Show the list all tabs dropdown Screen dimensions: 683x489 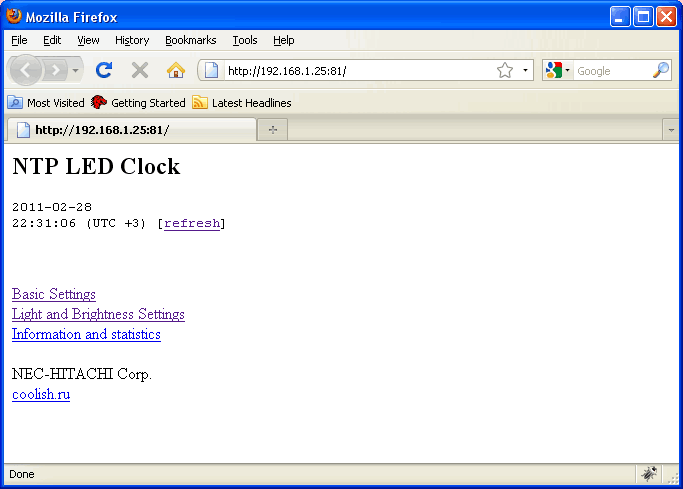(671, 130)
